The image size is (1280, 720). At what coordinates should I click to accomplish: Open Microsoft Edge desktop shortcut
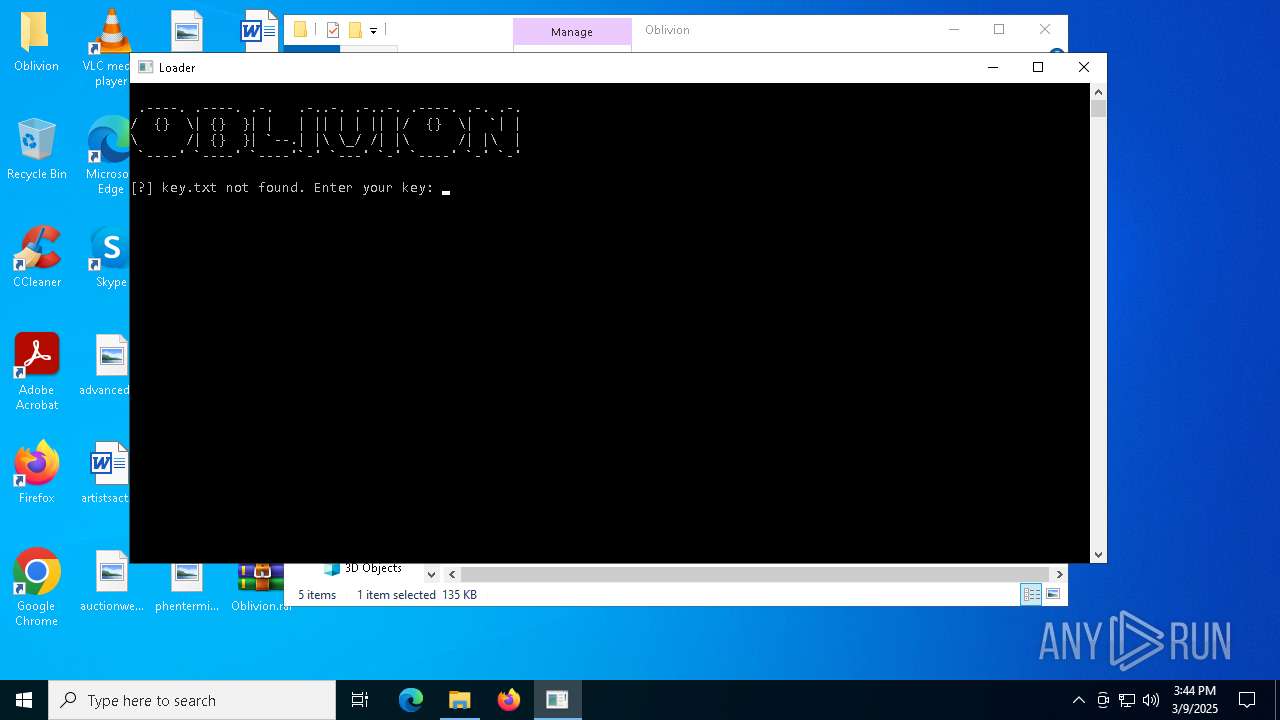tap(110, 156)
